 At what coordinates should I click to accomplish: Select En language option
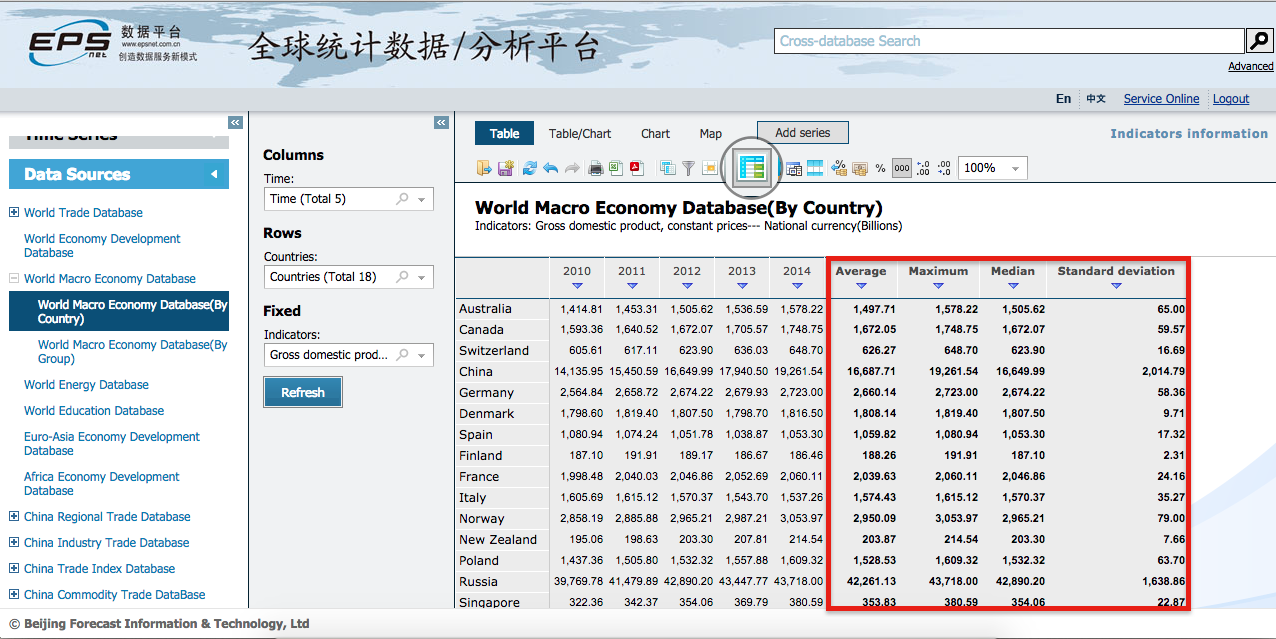(x=1063, y=99)
